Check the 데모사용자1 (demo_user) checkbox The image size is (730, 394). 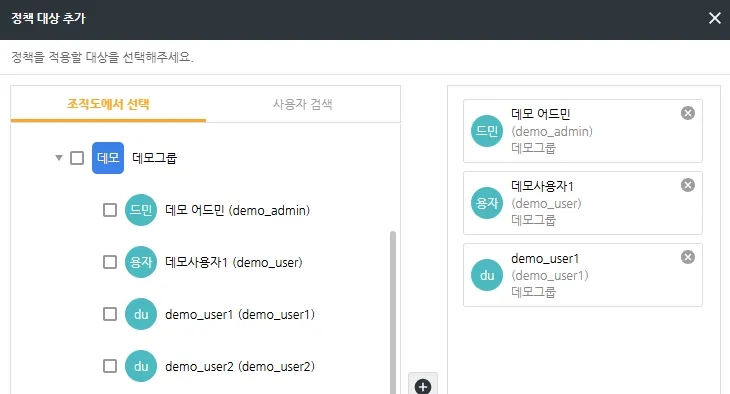(x=110, y=262)
